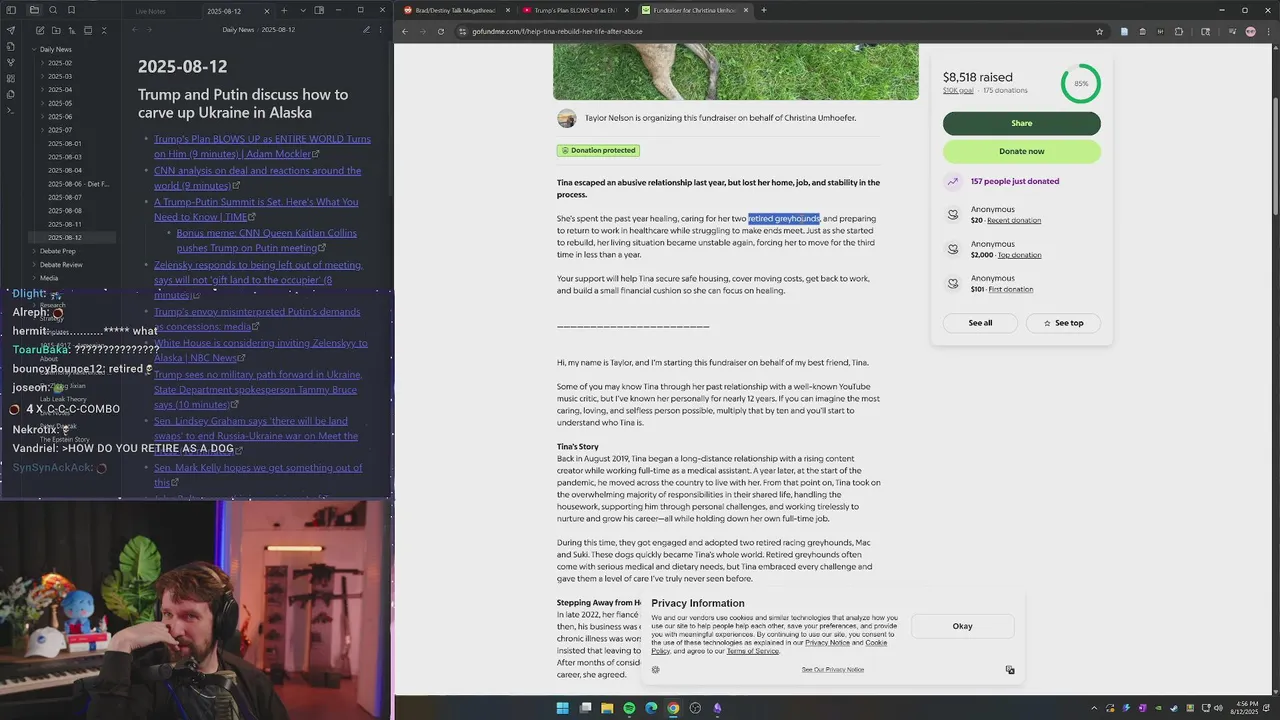Open 2025-08-06 Diet note in file tree
Image resolution: width=1280 pixels, height=720 pixels.
pyautogui.click(x=78, y=184)
